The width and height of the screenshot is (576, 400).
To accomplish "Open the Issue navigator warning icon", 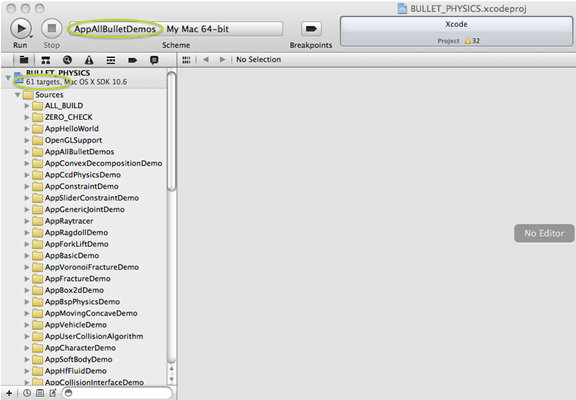I will point(89,60).
